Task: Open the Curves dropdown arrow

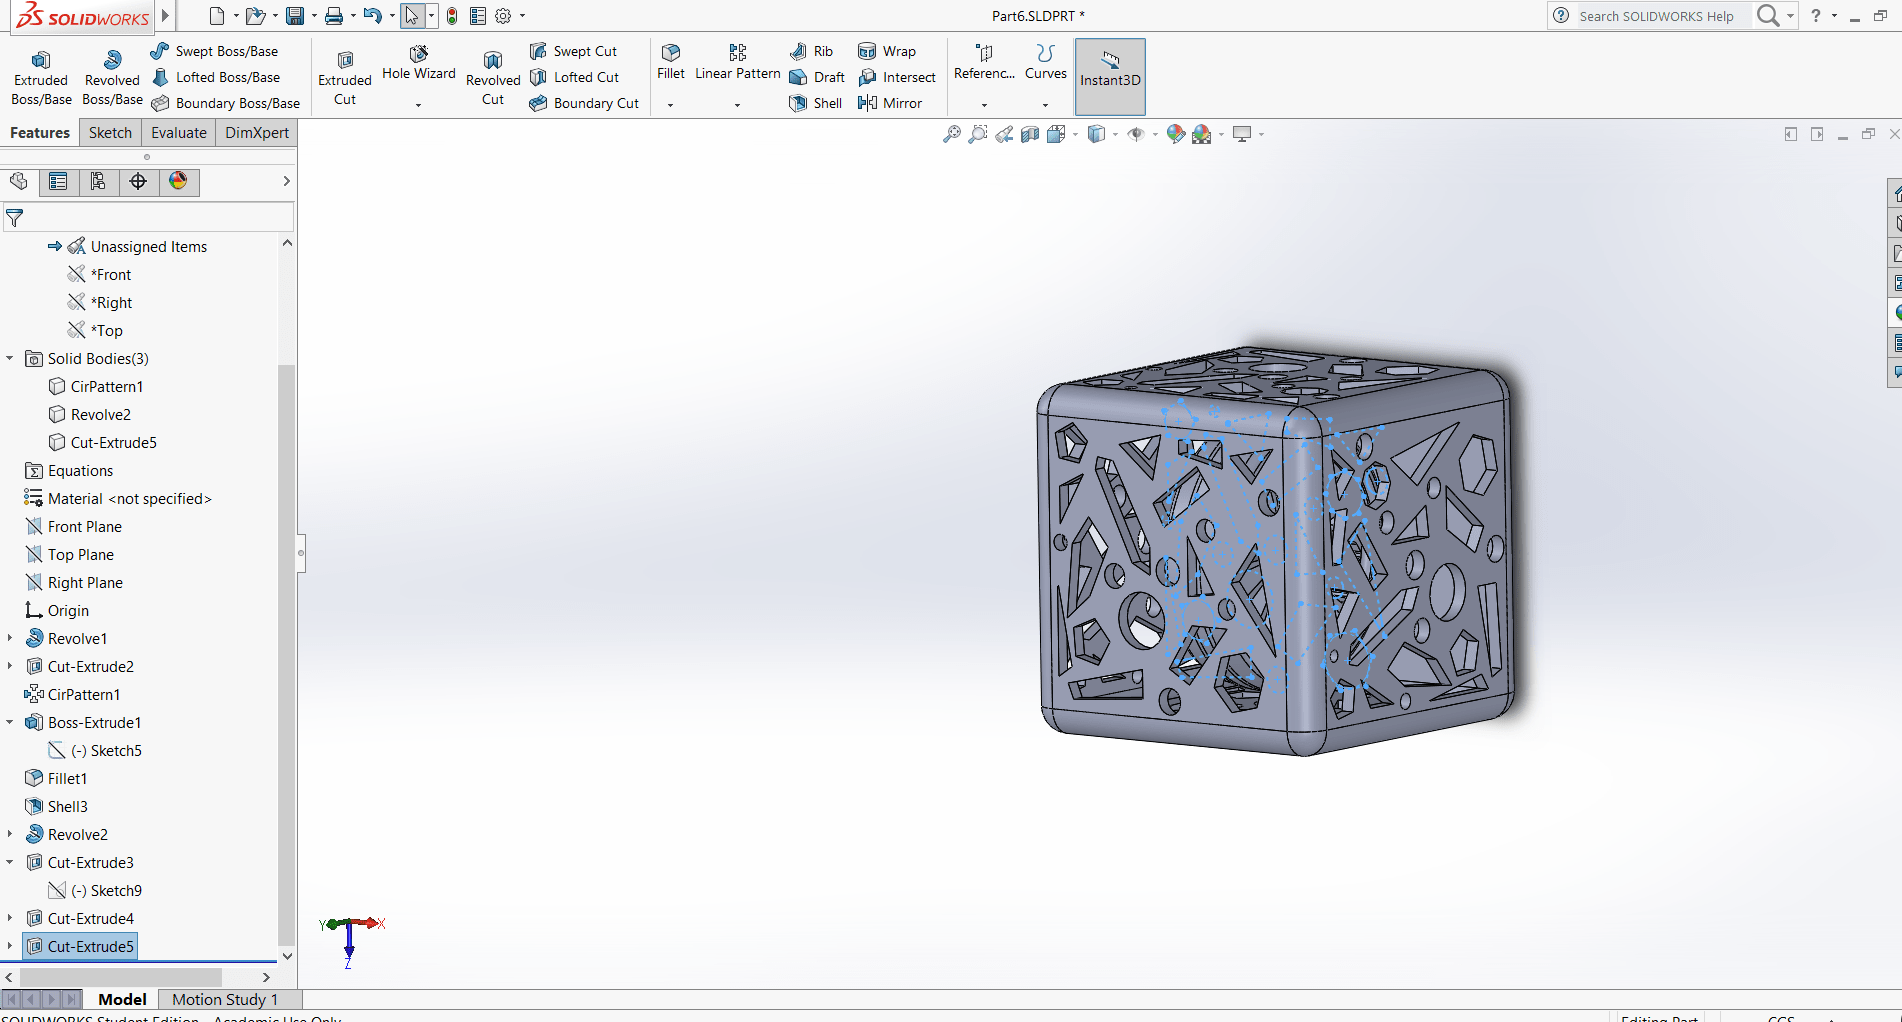Action: coord(1045,105)
